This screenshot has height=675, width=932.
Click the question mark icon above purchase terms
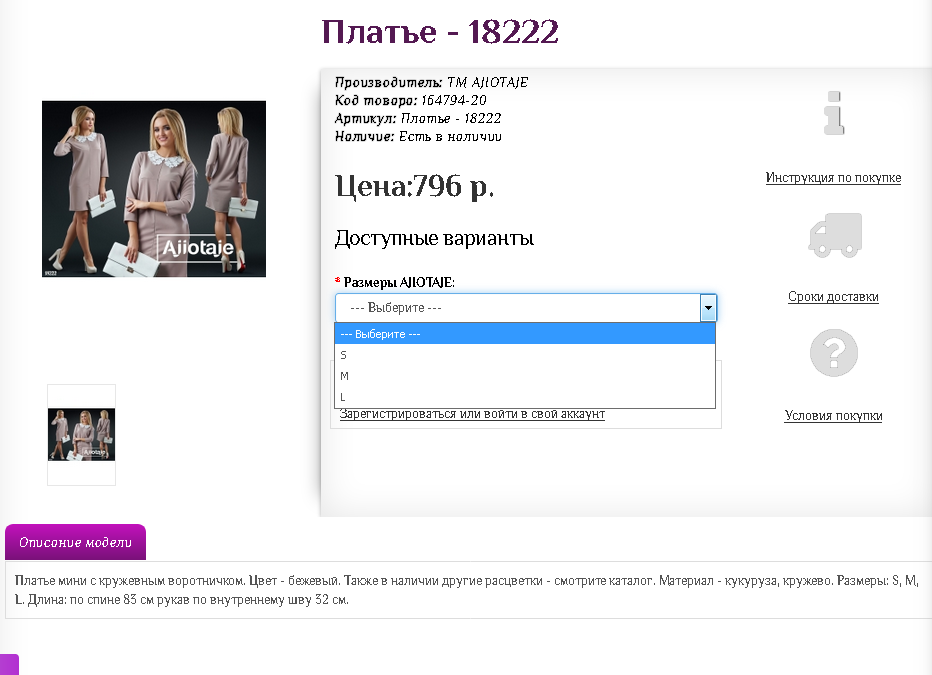pyautogui.click(x=834, y=352)
